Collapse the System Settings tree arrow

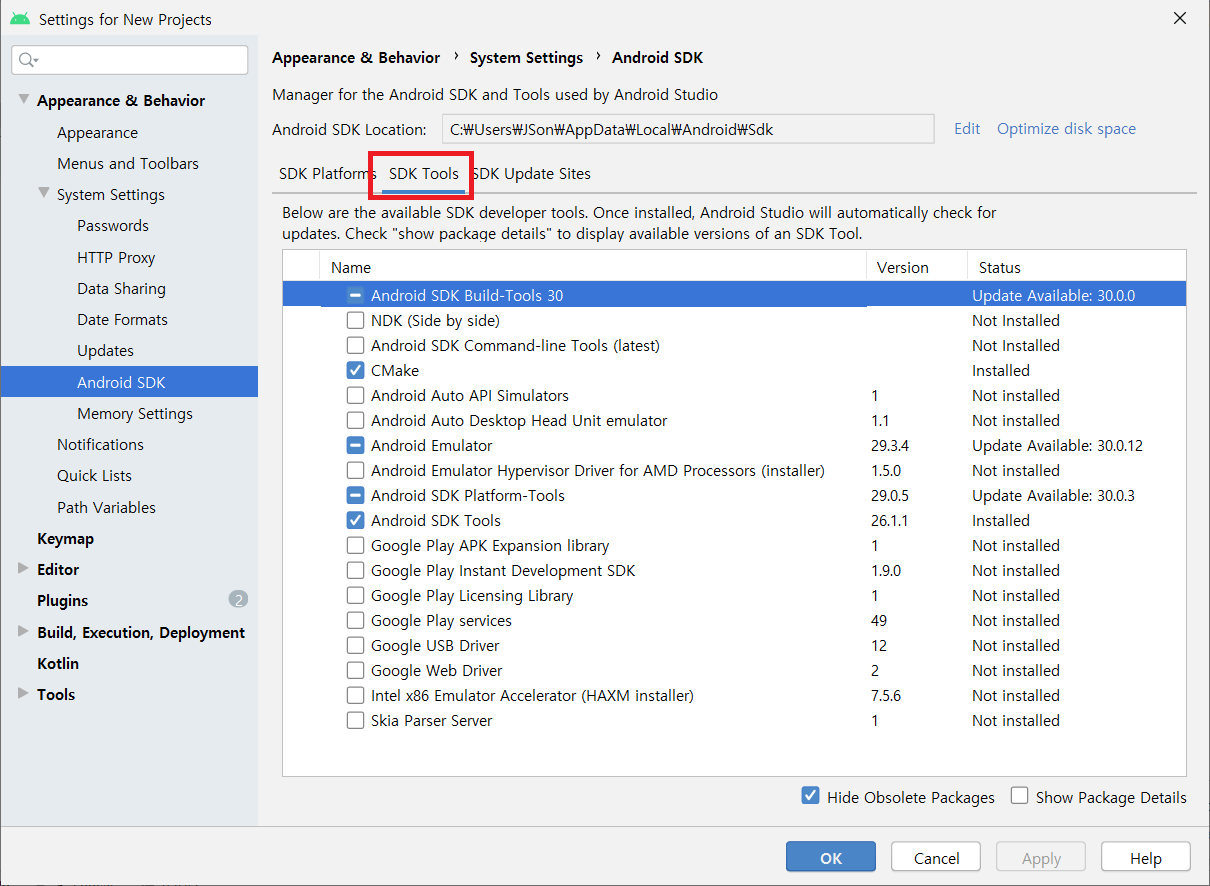43,194
